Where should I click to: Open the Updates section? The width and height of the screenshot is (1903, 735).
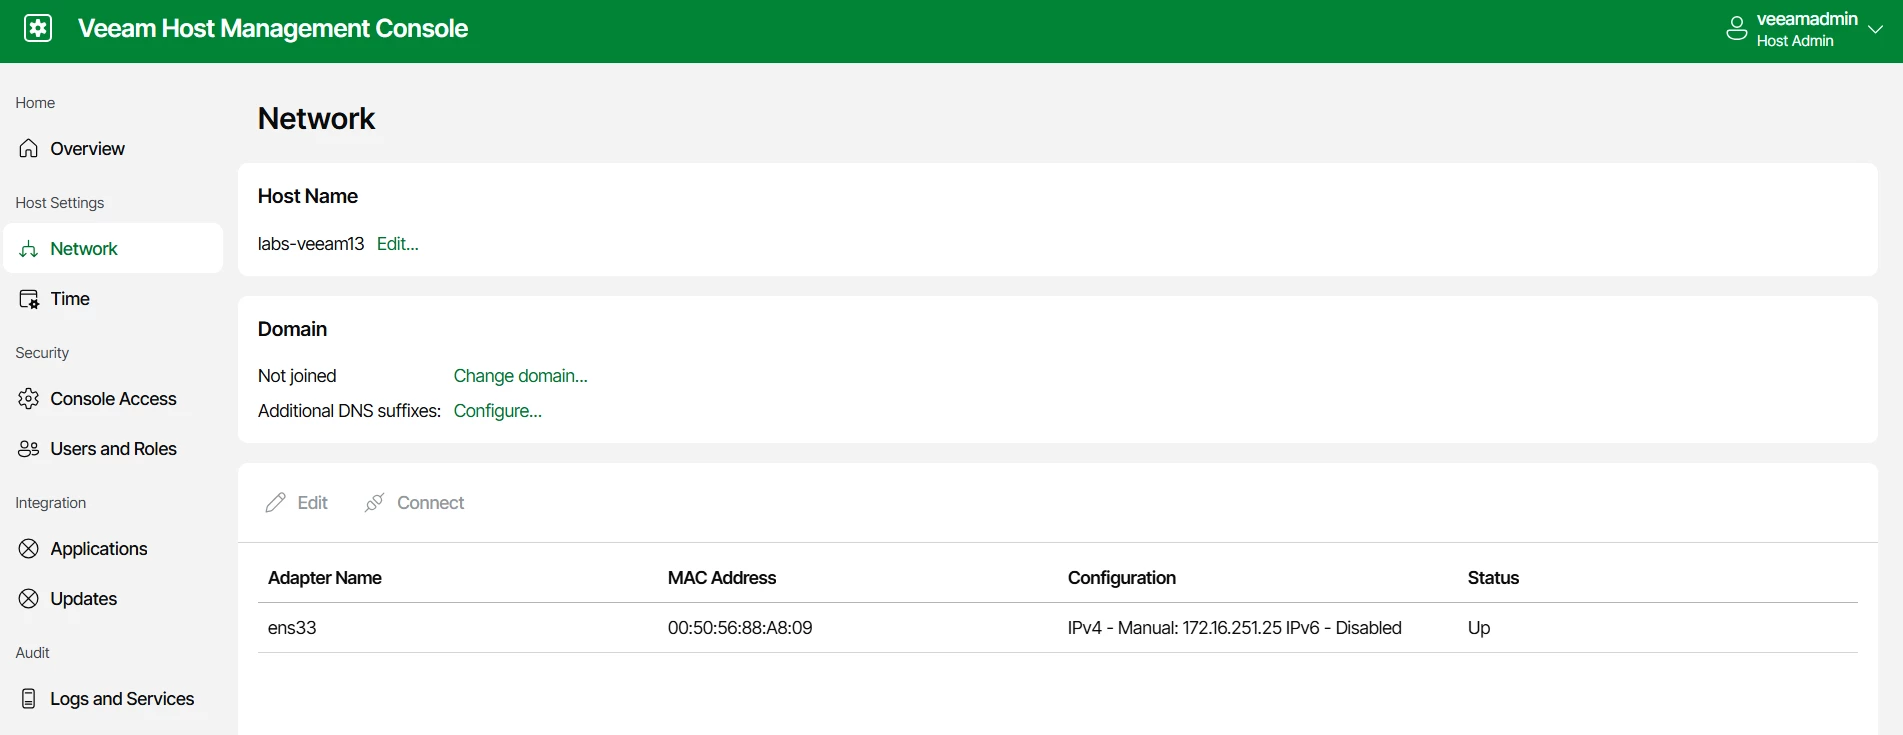tap(113, 598)
